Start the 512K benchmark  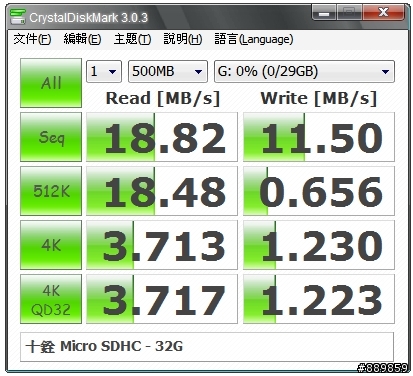coord(51,191)
